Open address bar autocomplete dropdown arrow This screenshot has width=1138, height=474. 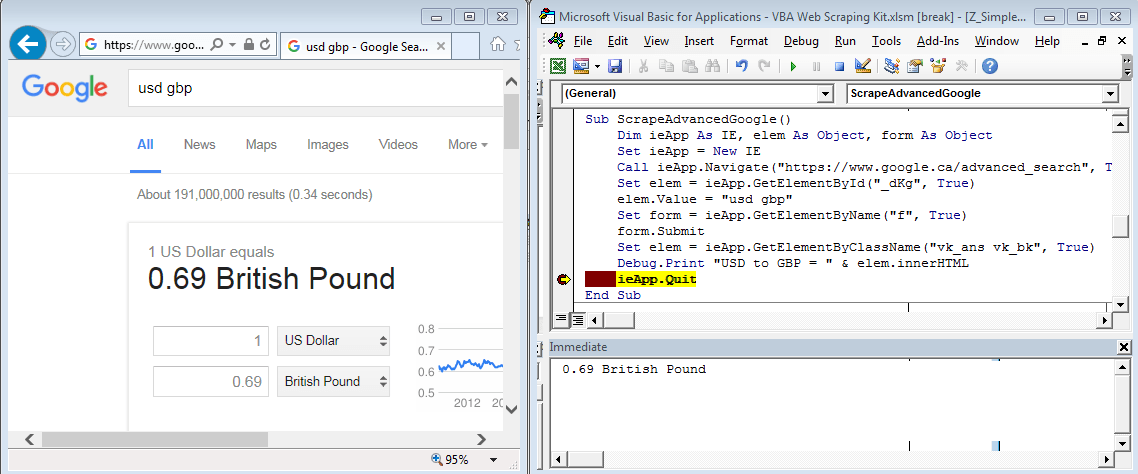point(232,45)
